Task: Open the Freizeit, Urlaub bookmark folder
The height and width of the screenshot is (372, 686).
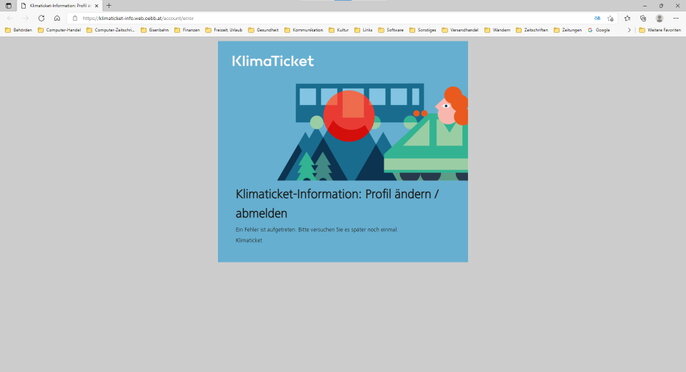Action: tap(224, 30)
